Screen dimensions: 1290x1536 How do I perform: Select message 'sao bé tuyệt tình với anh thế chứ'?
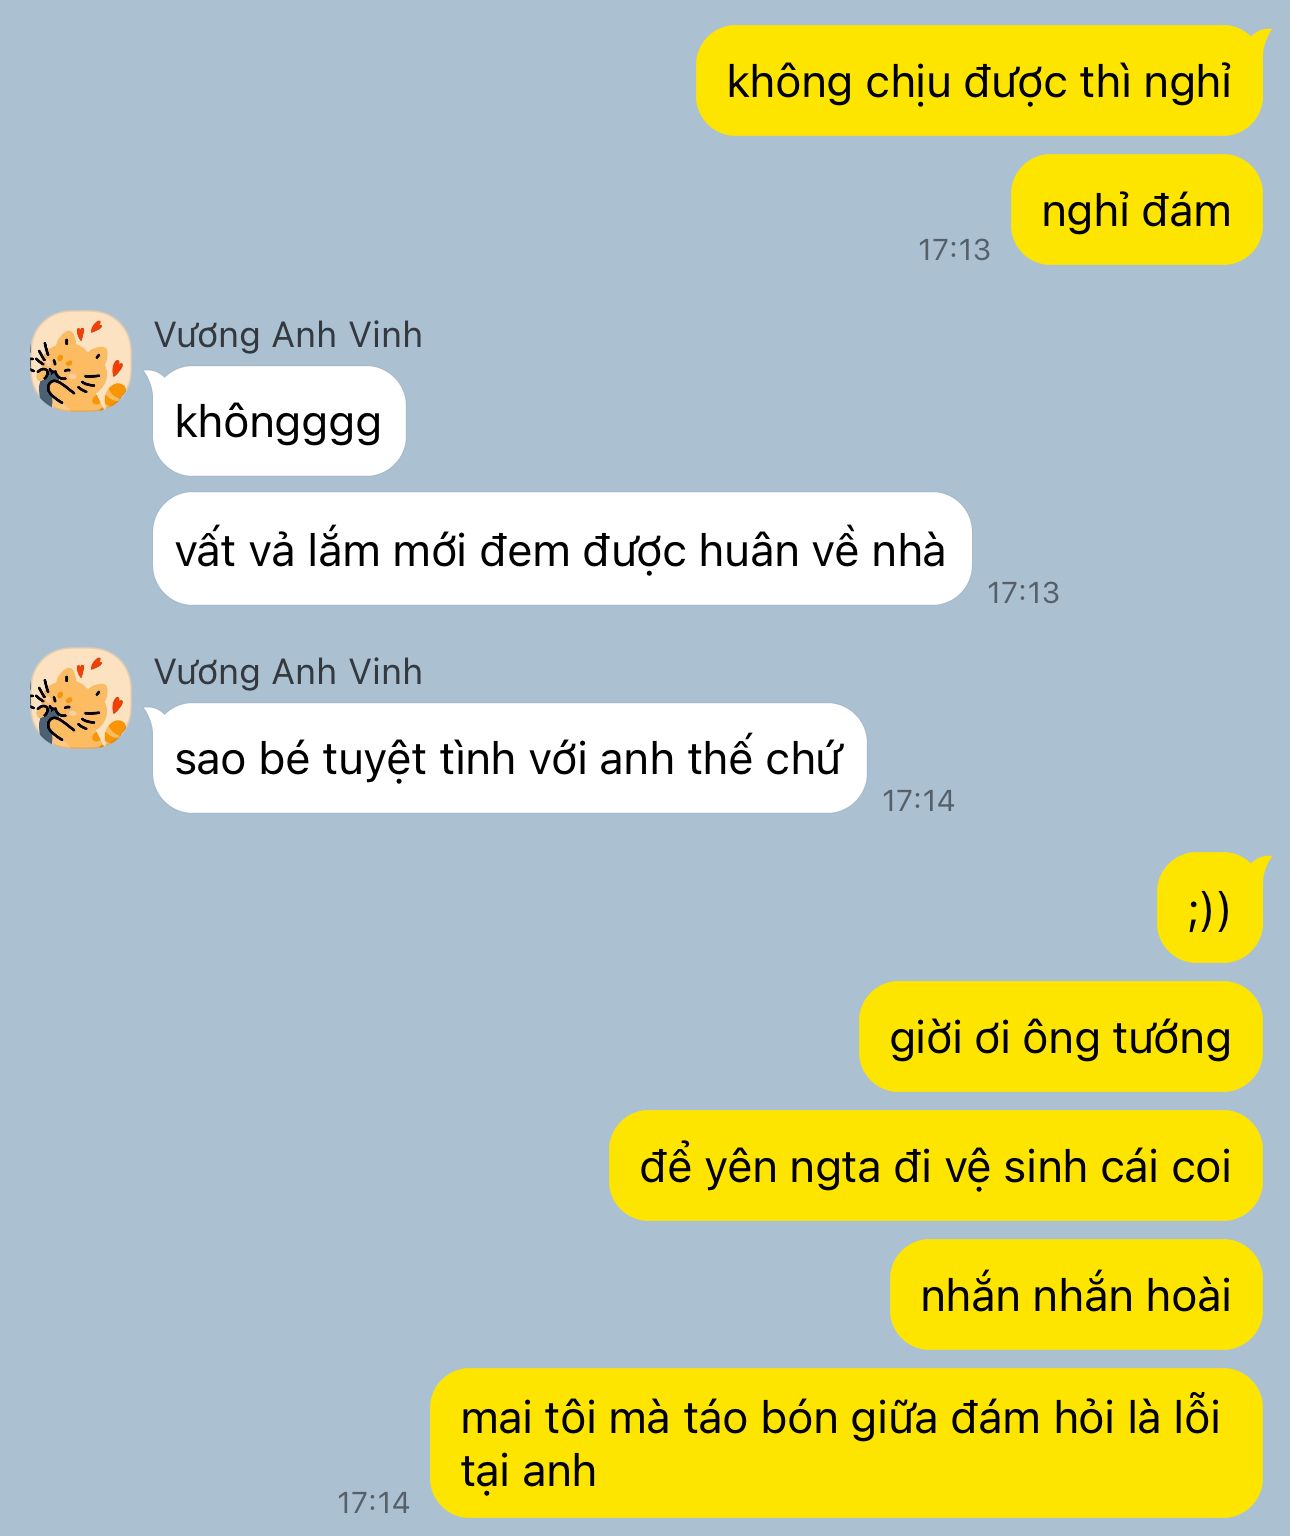509,758
